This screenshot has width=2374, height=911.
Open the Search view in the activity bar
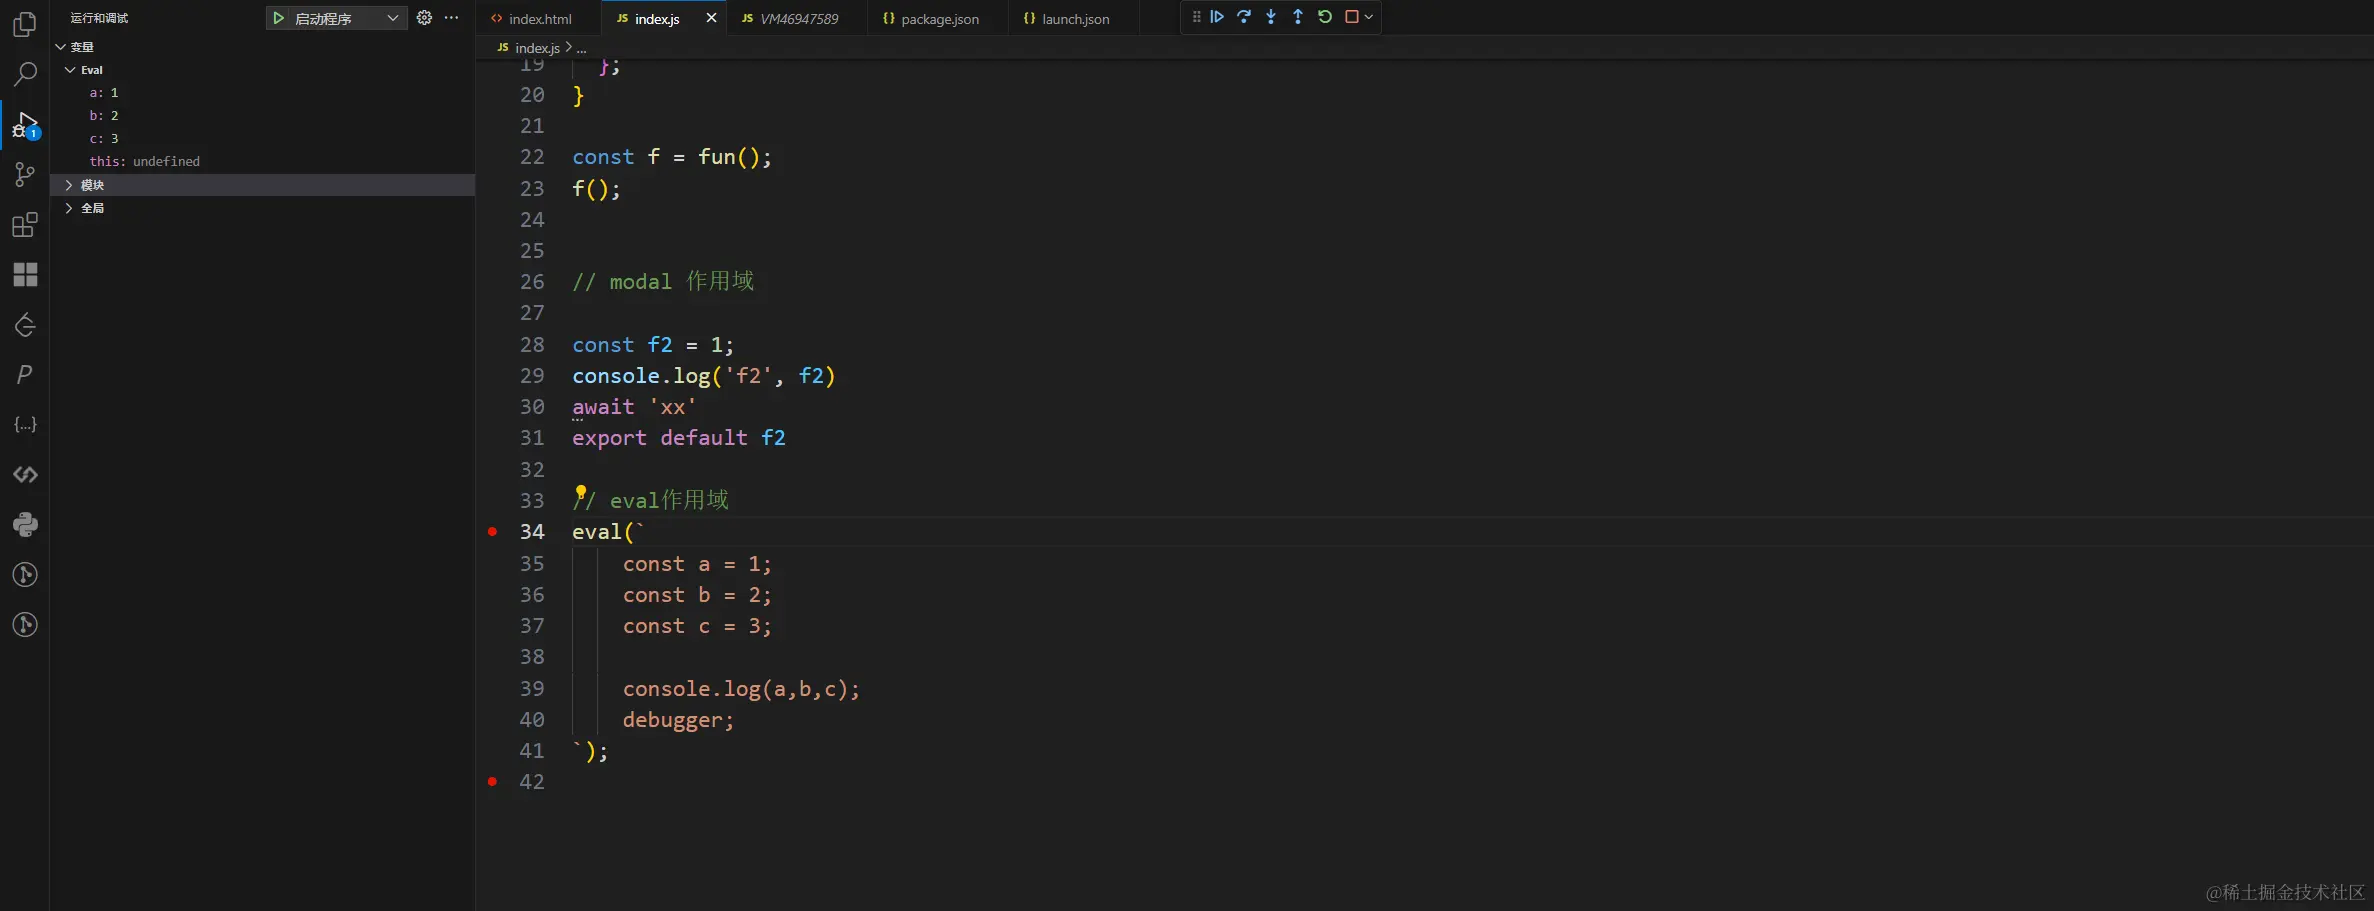click(x=25, y=74)
